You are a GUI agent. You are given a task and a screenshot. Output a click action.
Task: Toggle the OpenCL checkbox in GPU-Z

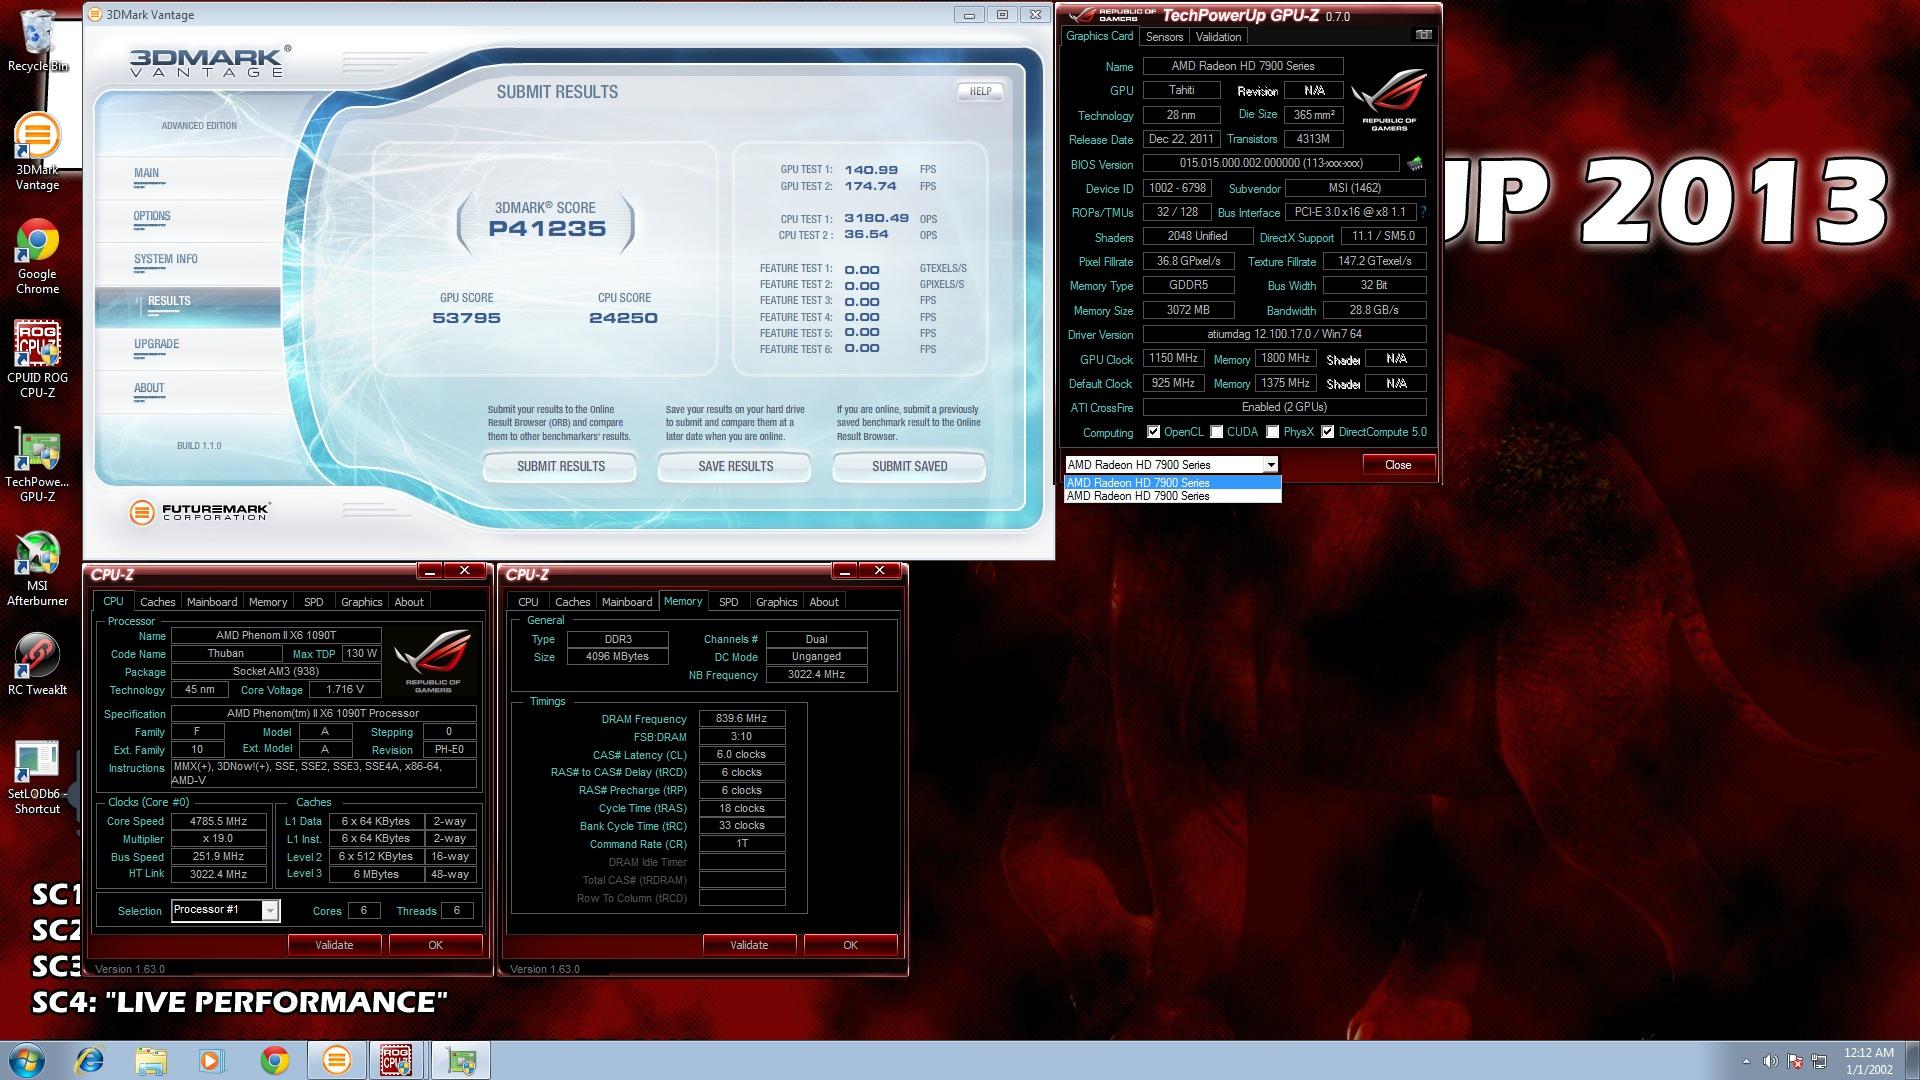1153,432
